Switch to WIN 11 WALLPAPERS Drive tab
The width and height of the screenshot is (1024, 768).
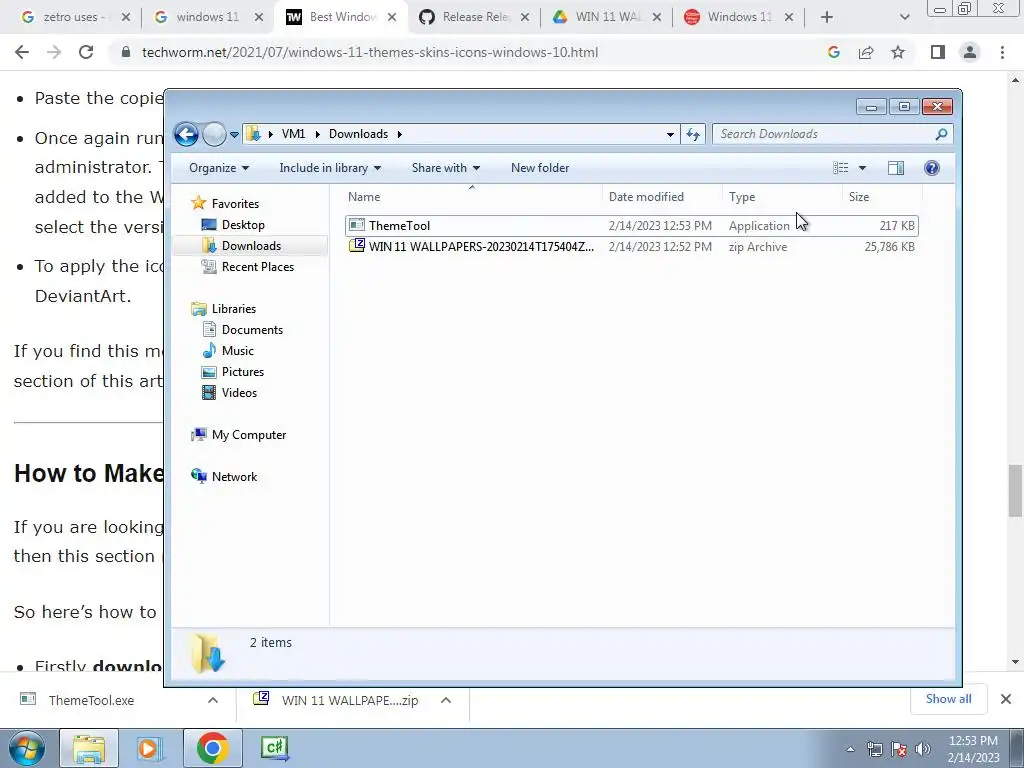[609, 17]
